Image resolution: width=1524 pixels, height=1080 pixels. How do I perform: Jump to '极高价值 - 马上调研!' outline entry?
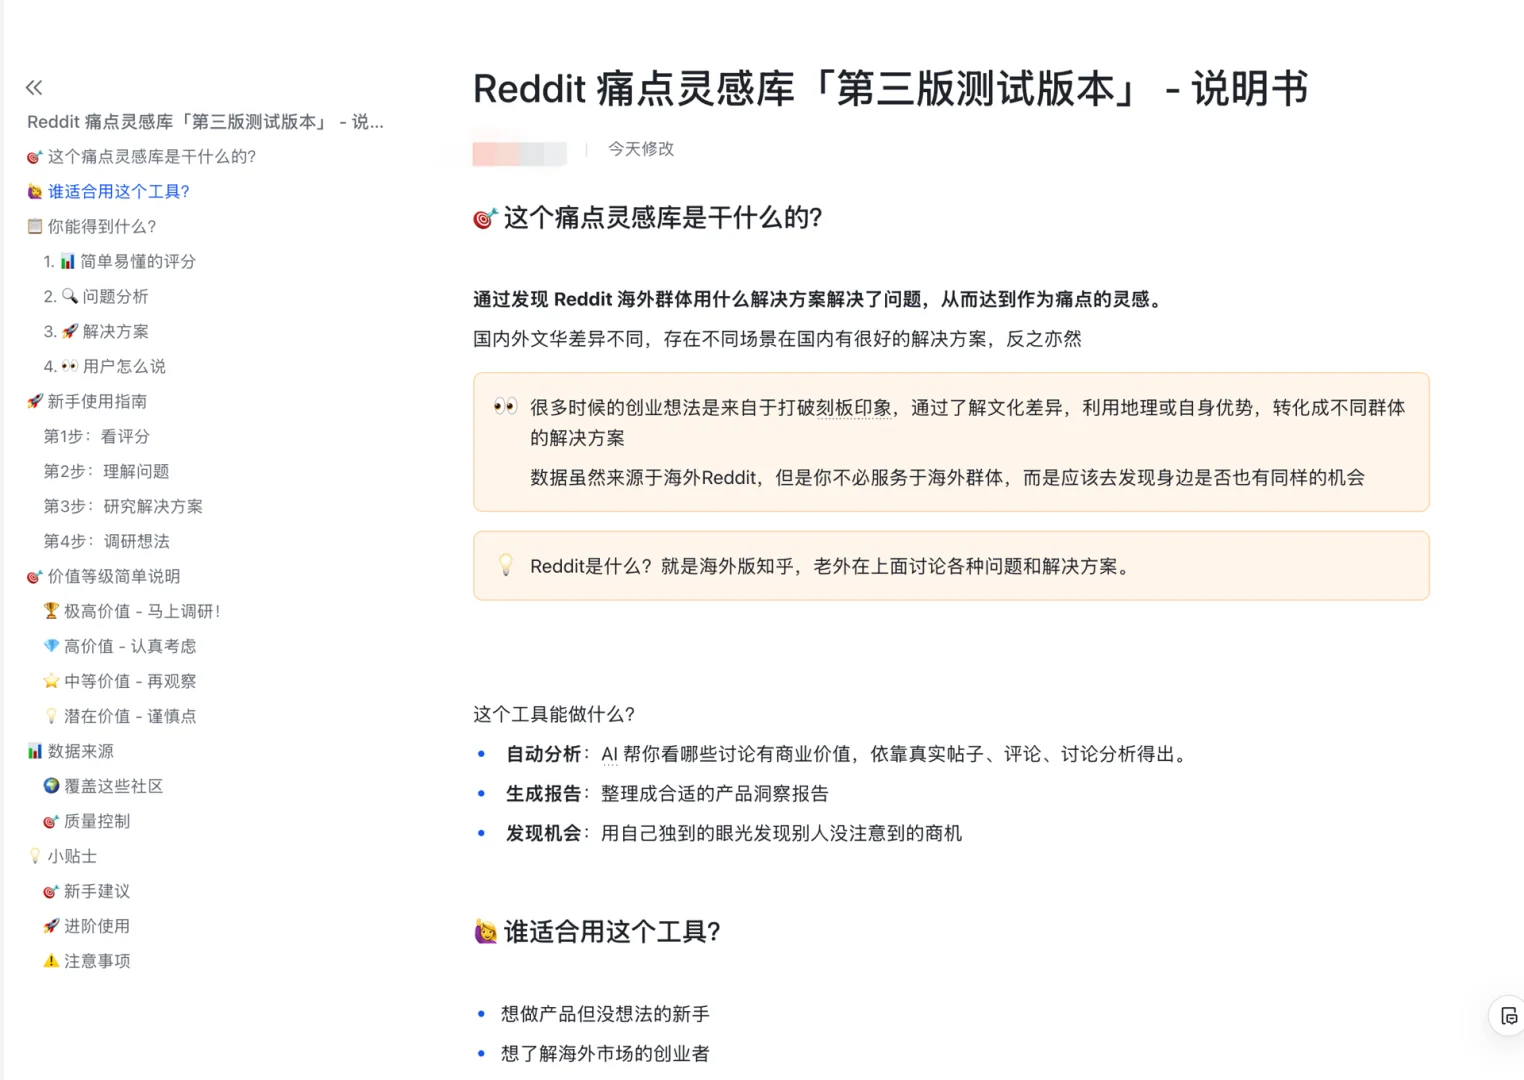pyautogui.click(x=132, y=612)
